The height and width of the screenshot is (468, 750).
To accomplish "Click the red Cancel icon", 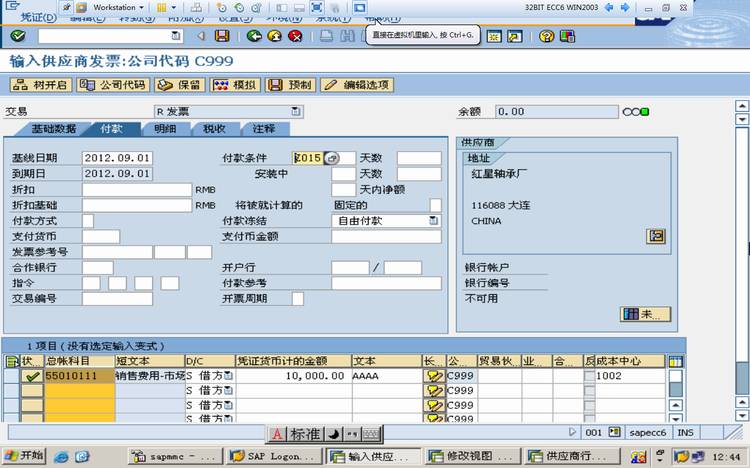I will point(295,36).
